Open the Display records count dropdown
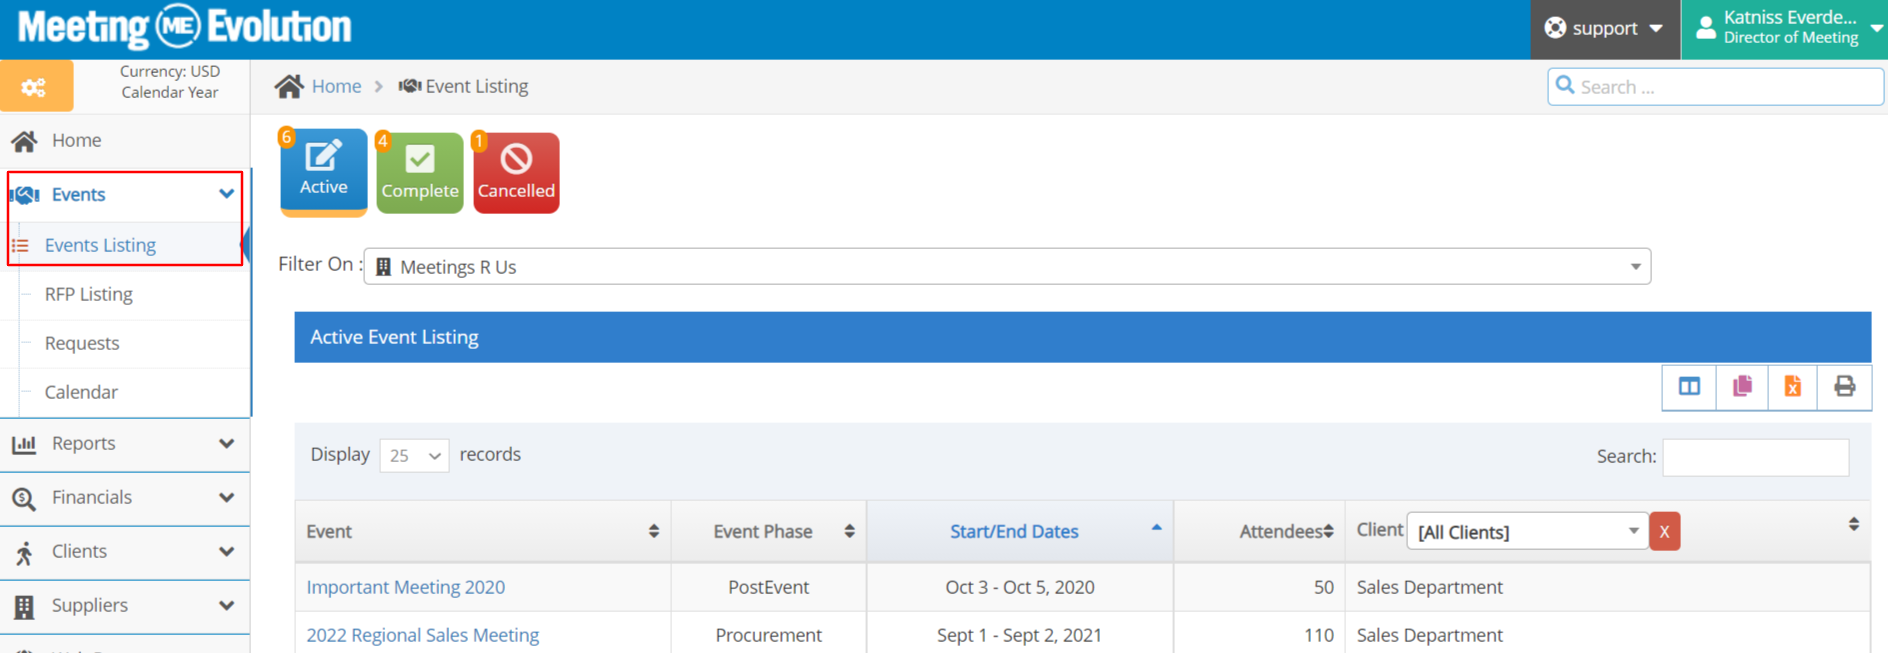The image size is (1888, 653). coord(414,456)
